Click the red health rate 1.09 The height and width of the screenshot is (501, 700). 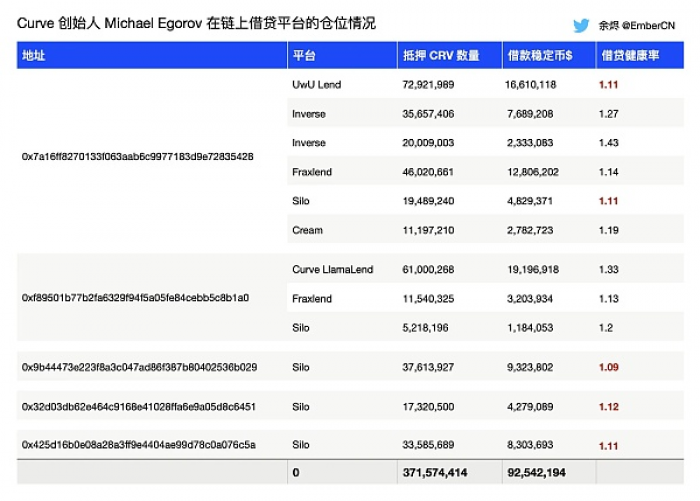[x=608, y=367]
